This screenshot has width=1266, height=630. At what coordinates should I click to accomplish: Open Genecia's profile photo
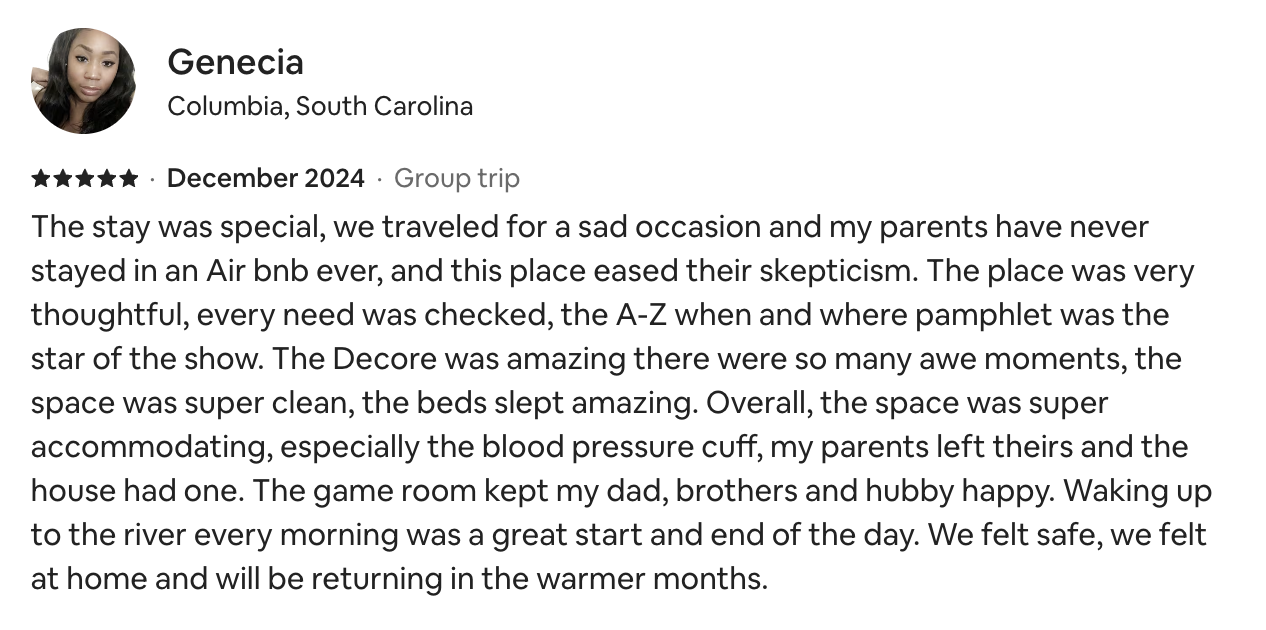point(83,81)
